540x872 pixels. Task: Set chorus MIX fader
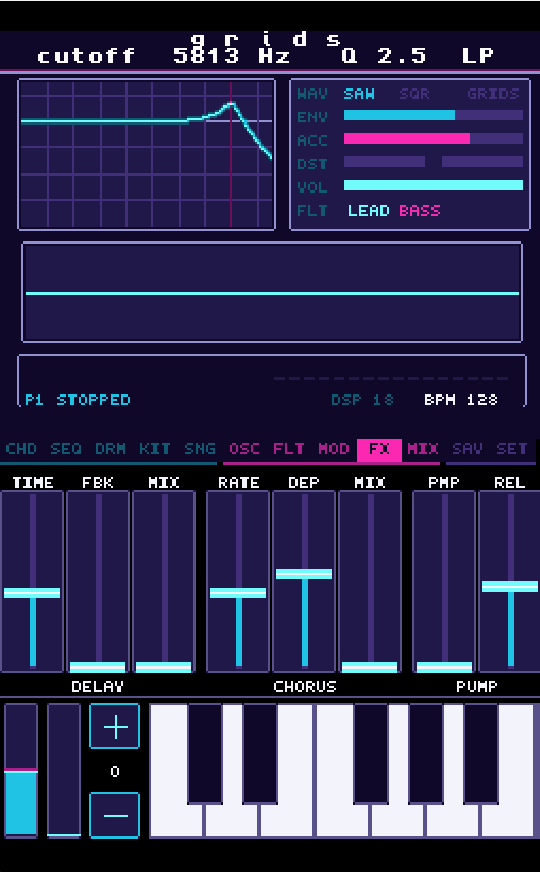pos(370,582)
